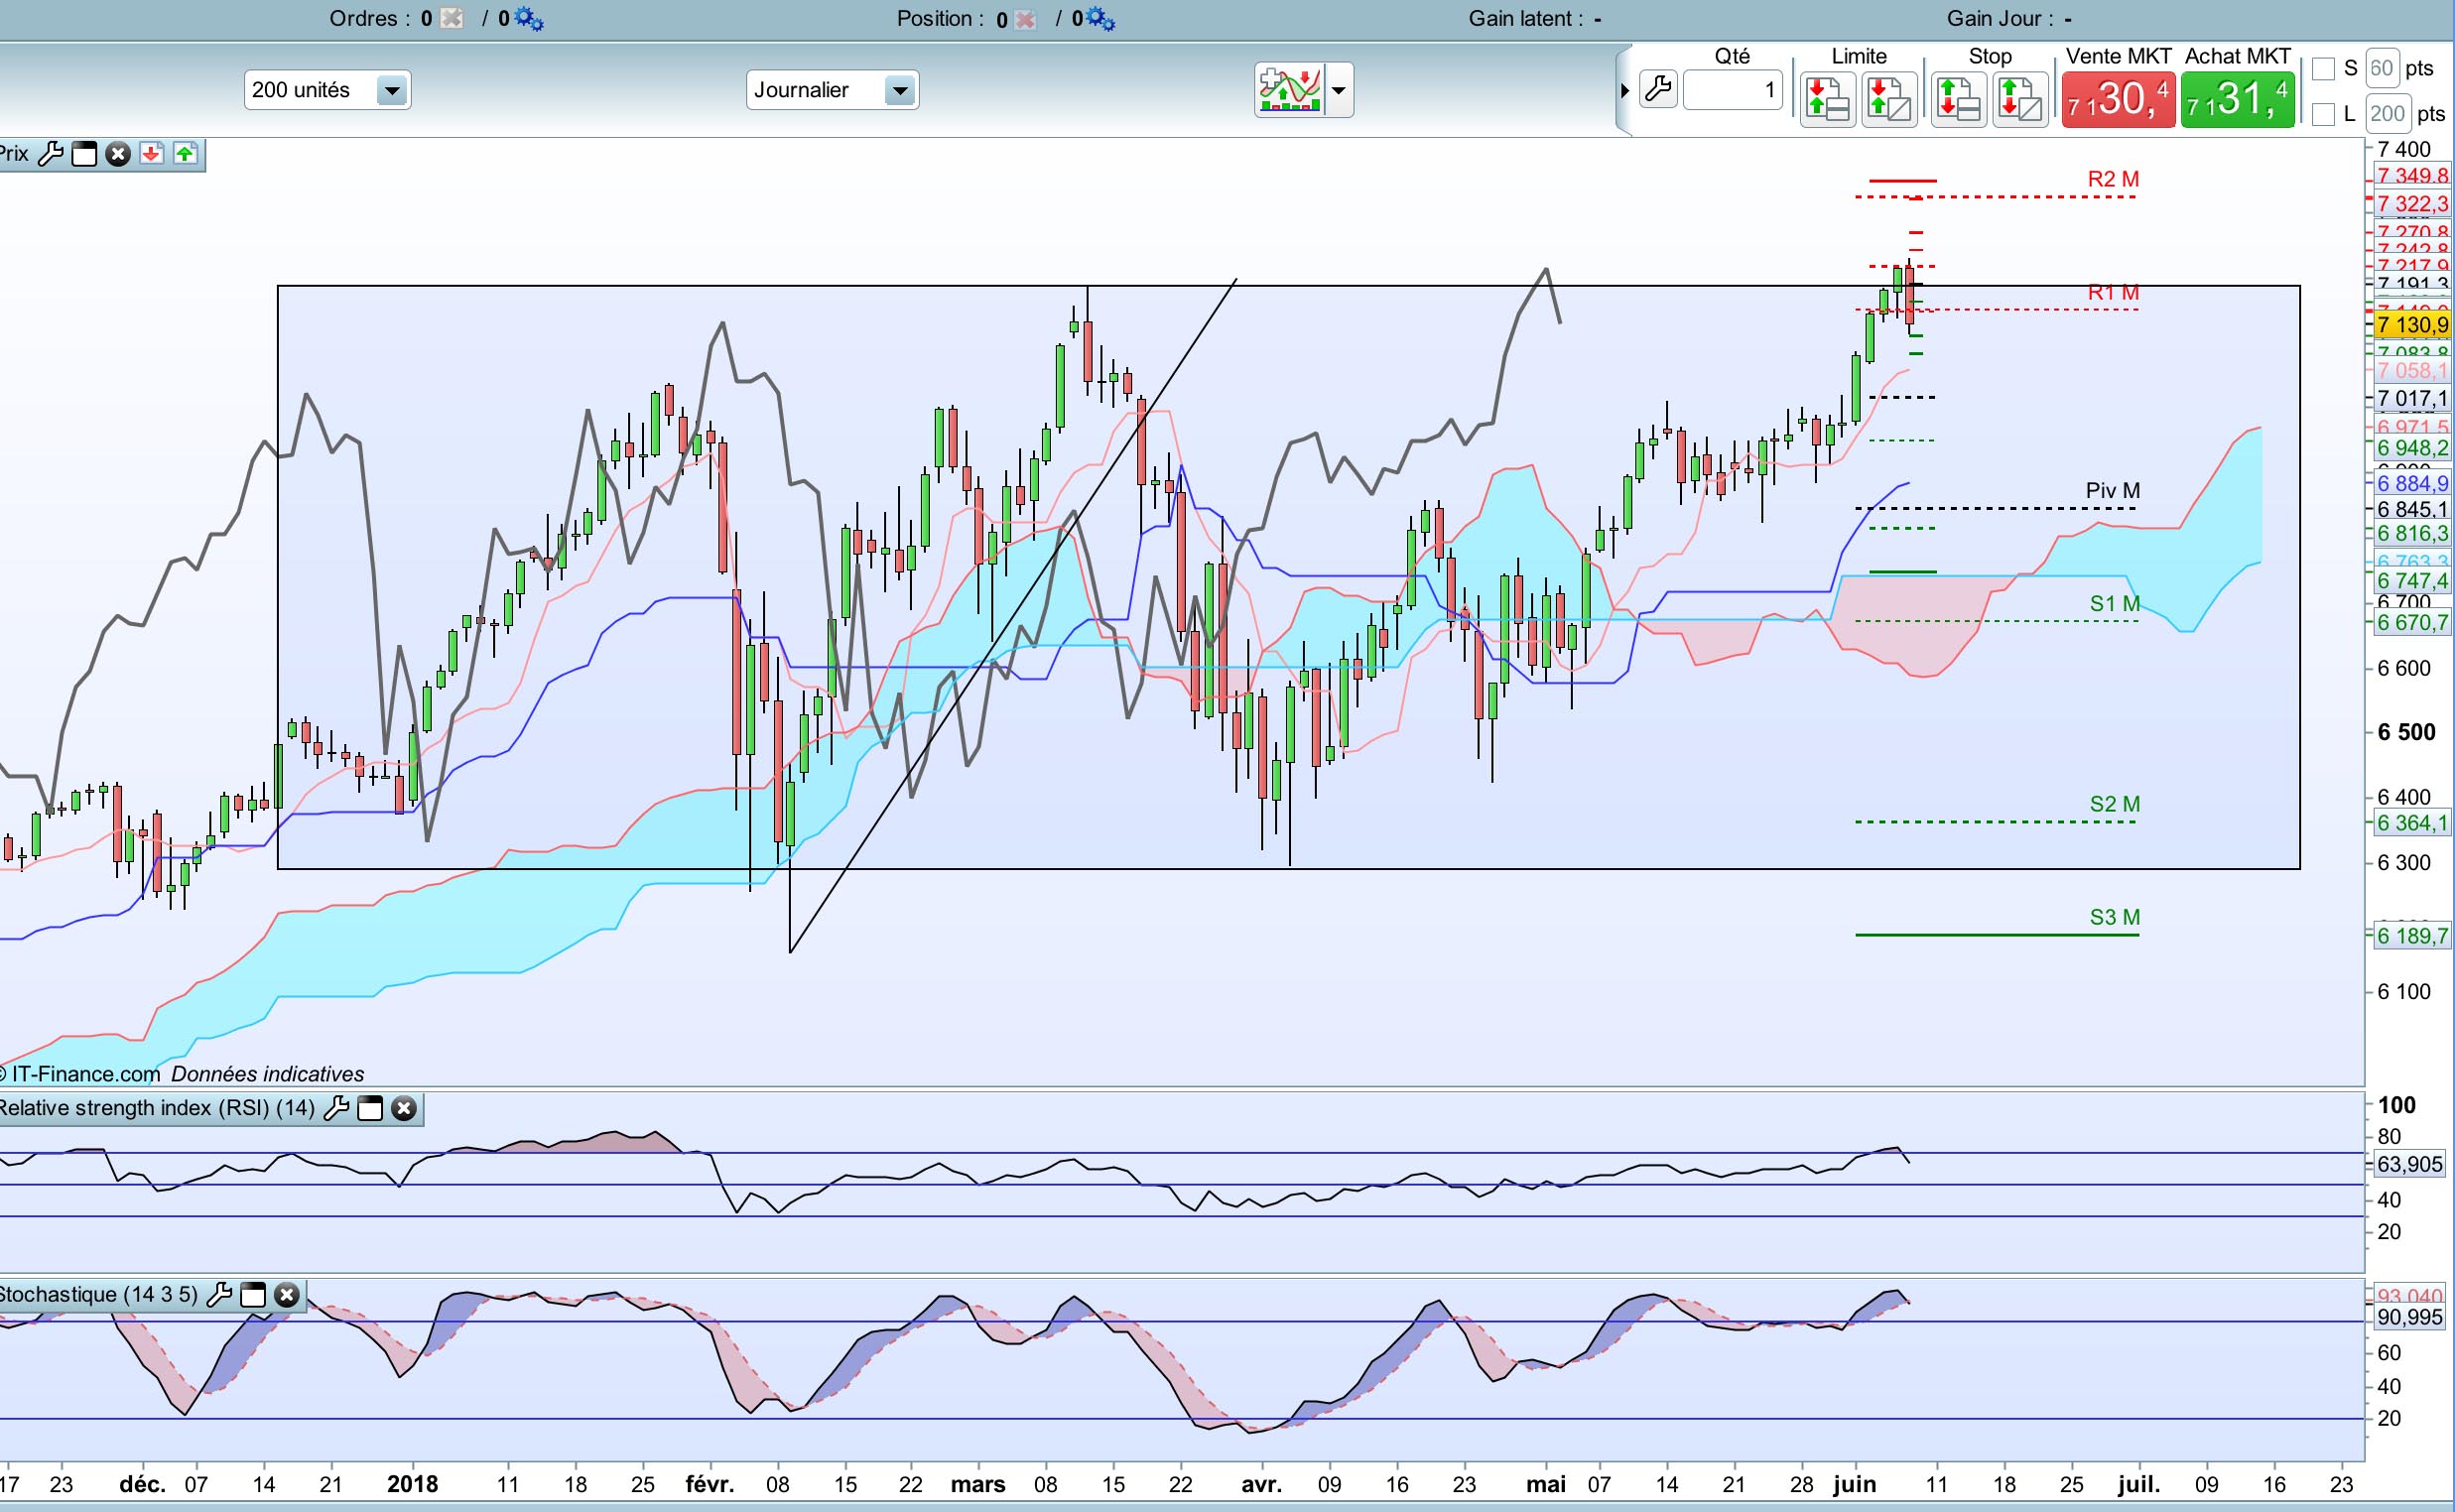Click the Vente MKT sell button
Image resolution: width=2455 pixels, height=1512 pixels.
coord(2118,99)
